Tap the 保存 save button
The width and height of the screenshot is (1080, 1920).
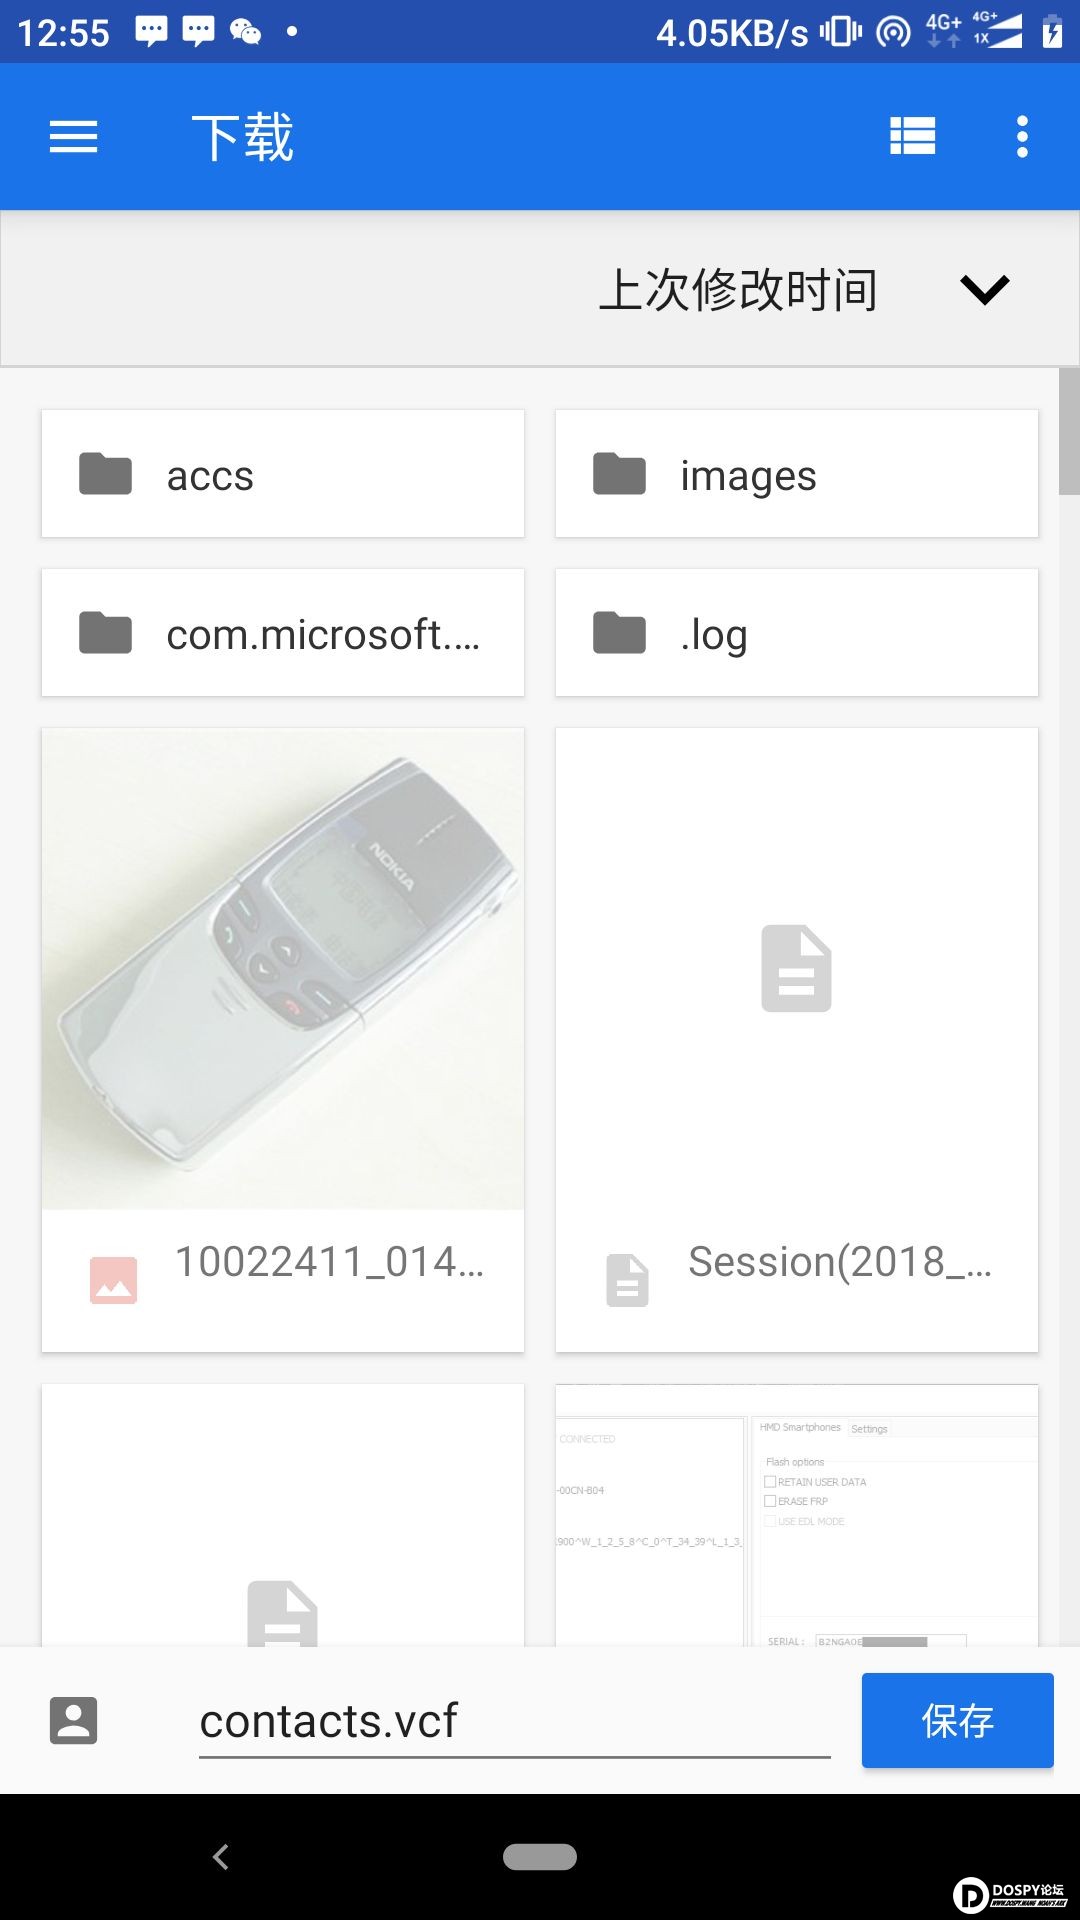pos(958,1720)
